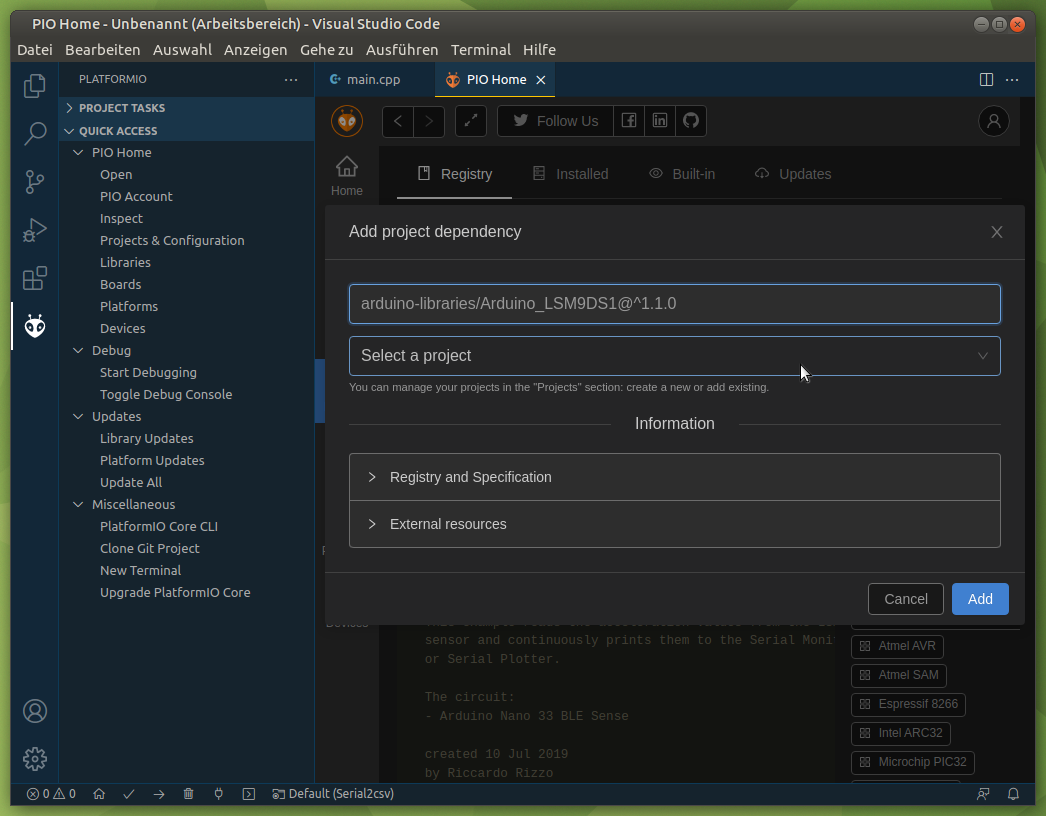Open PlatformIO LinkedIn page icon
This screenshot has width=1046, height=816.
[660, 121]
